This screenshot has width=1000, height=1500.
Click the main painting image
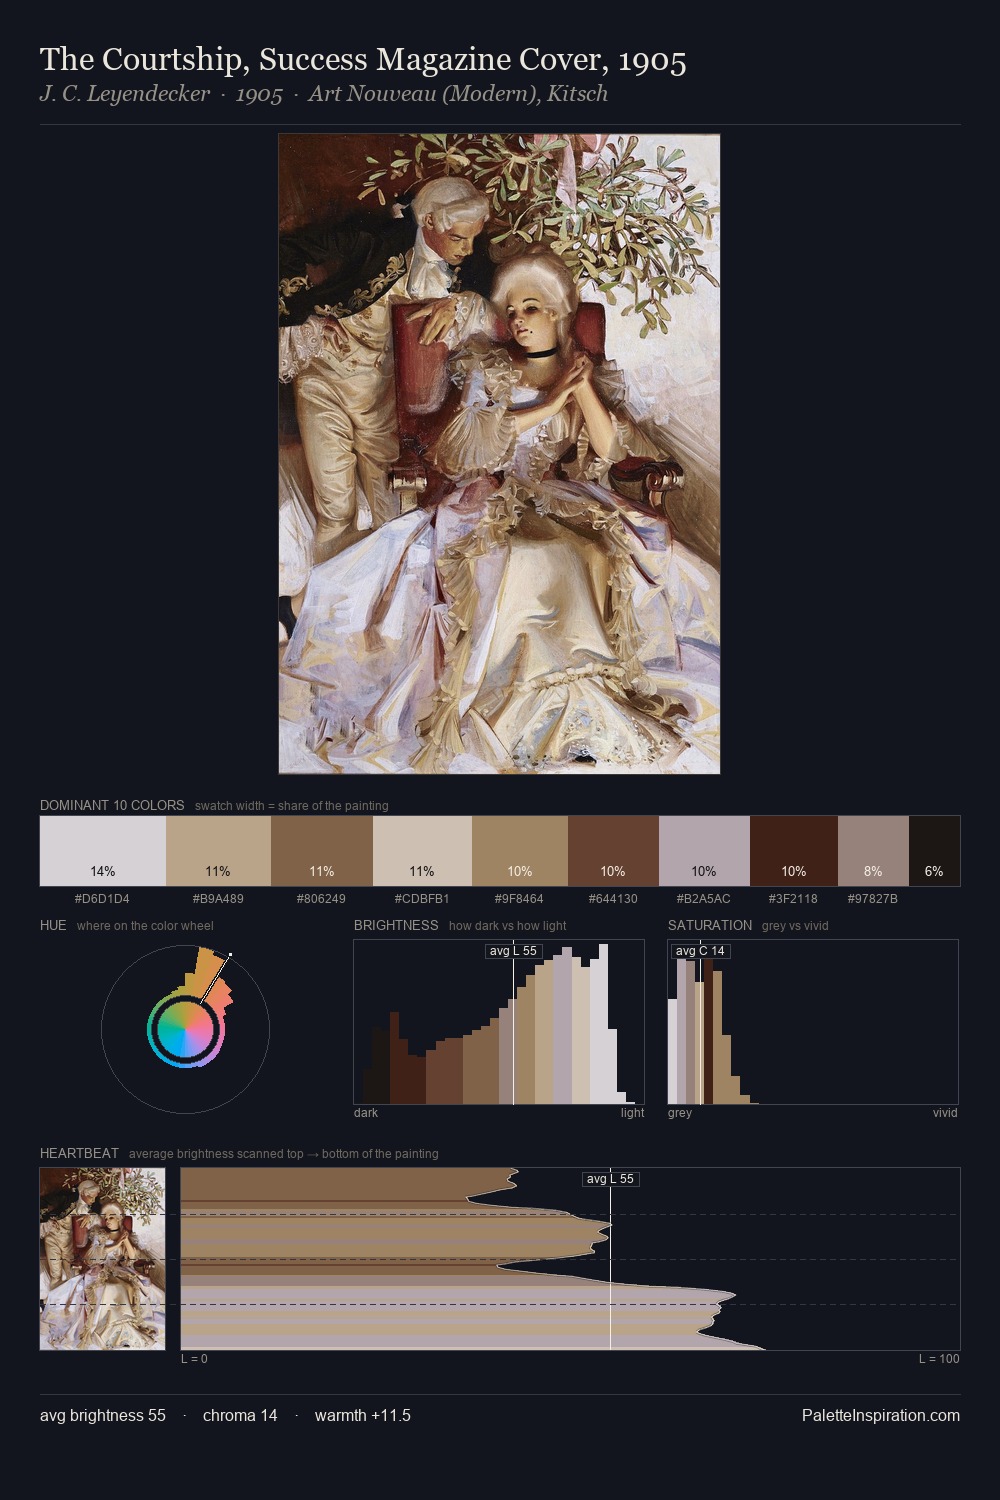499,454
